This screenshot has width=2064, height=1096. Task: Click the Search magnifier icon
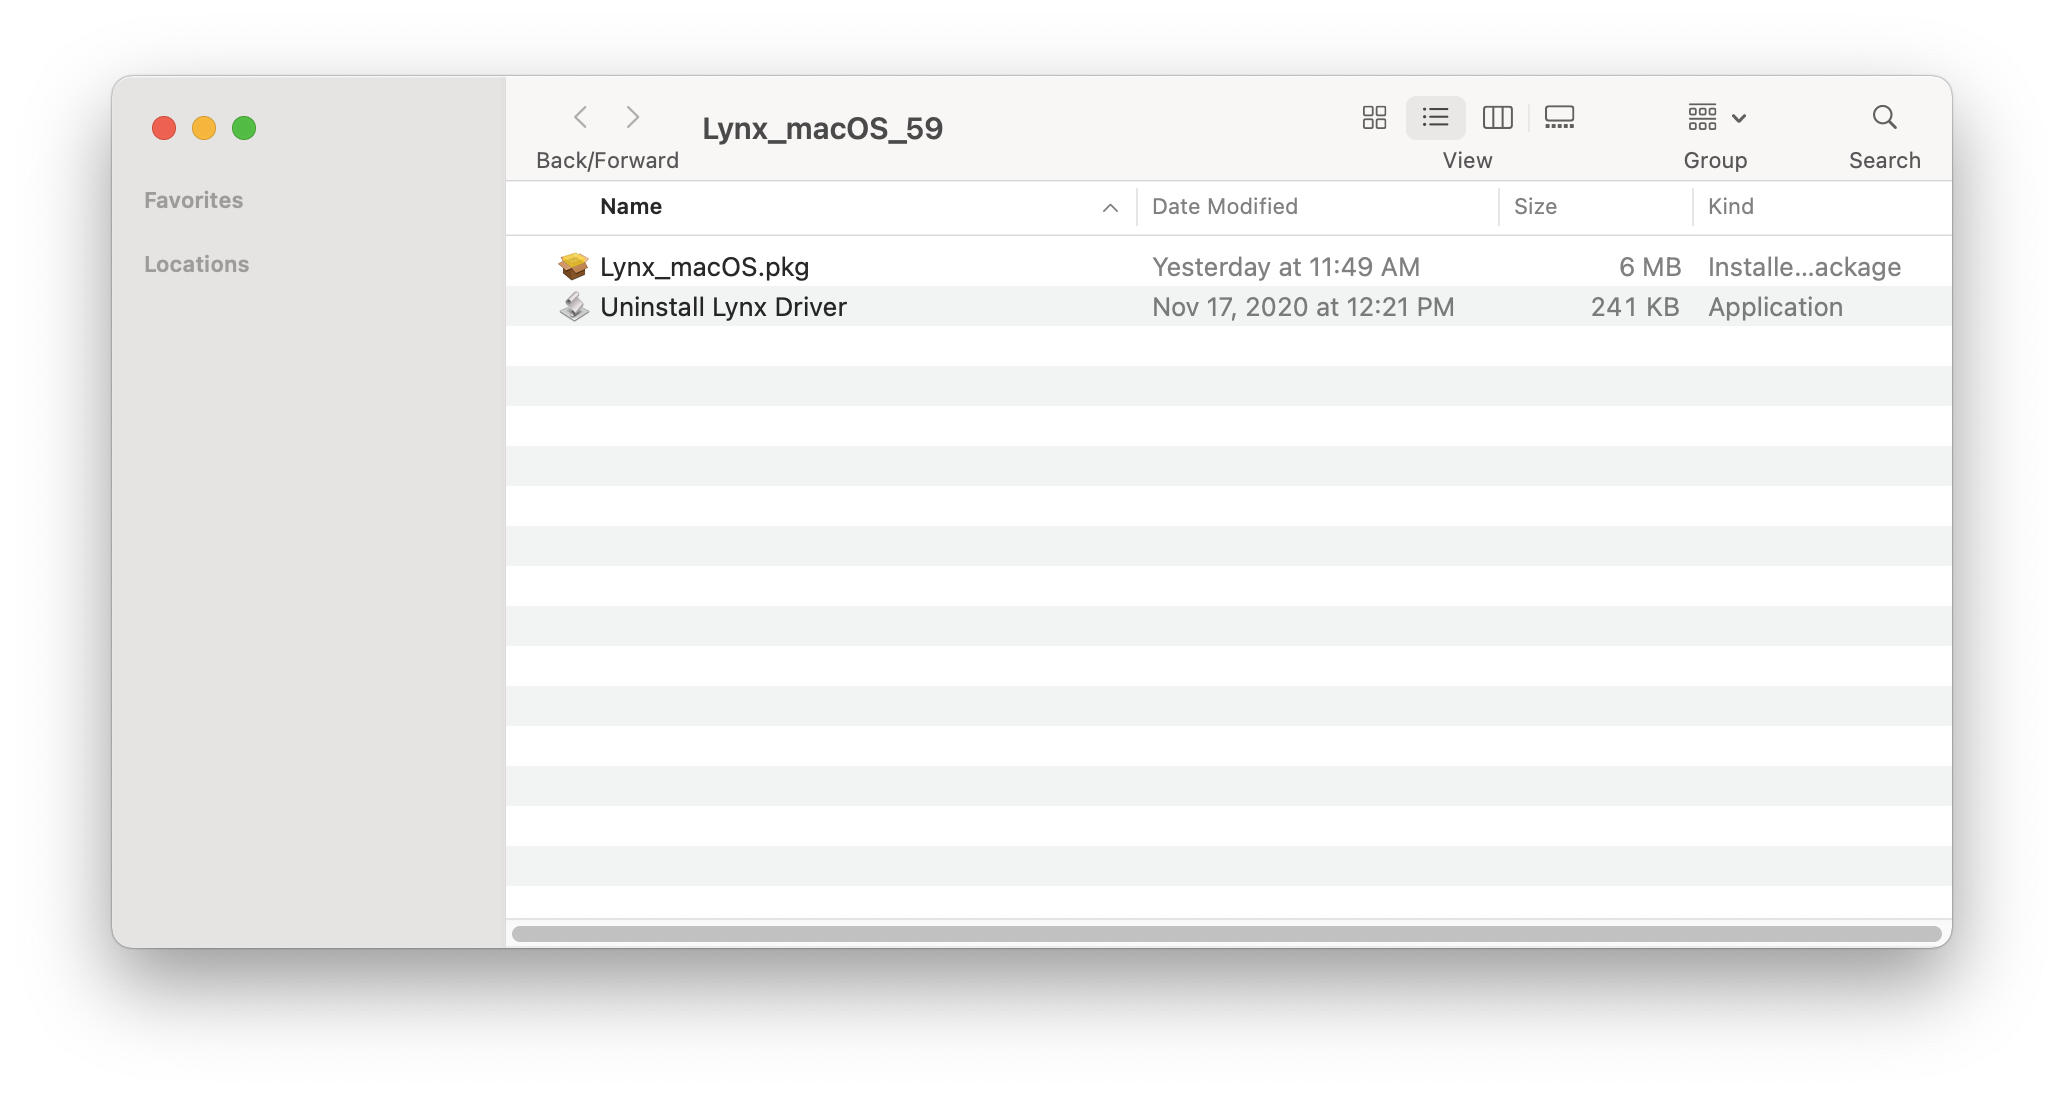pos(1884,118)
